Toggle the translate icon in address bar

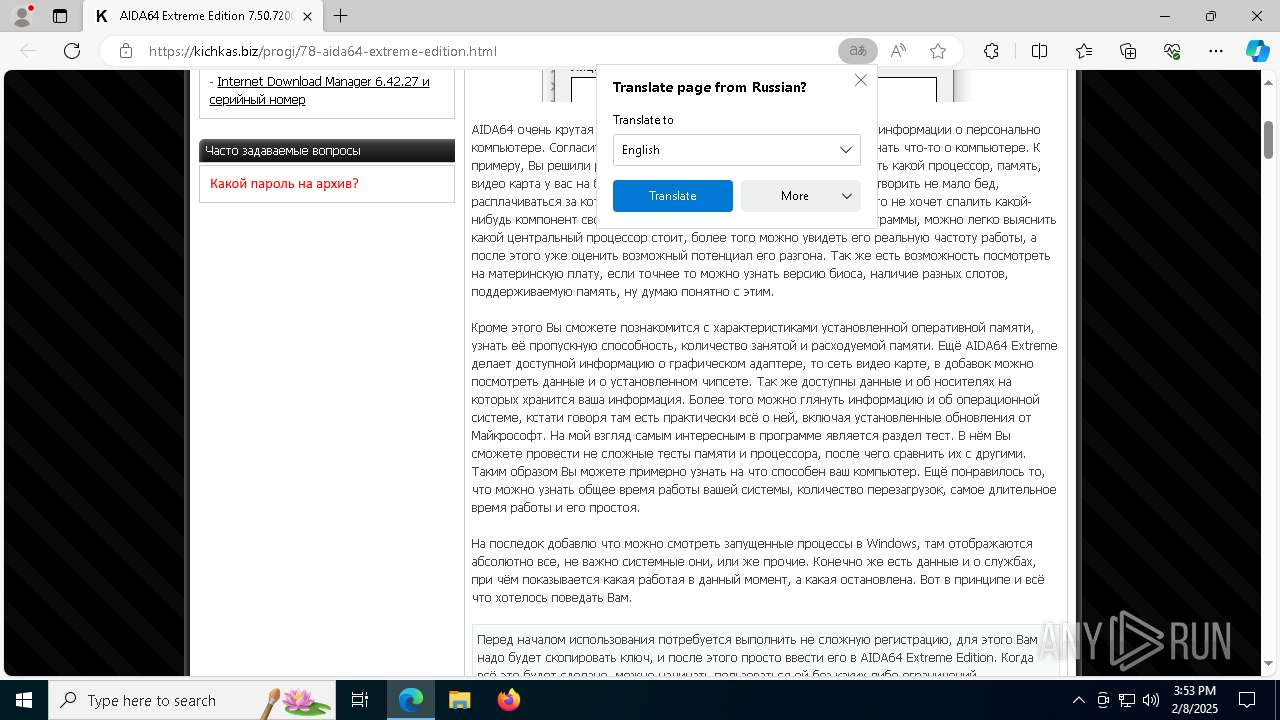coord(857,51)
